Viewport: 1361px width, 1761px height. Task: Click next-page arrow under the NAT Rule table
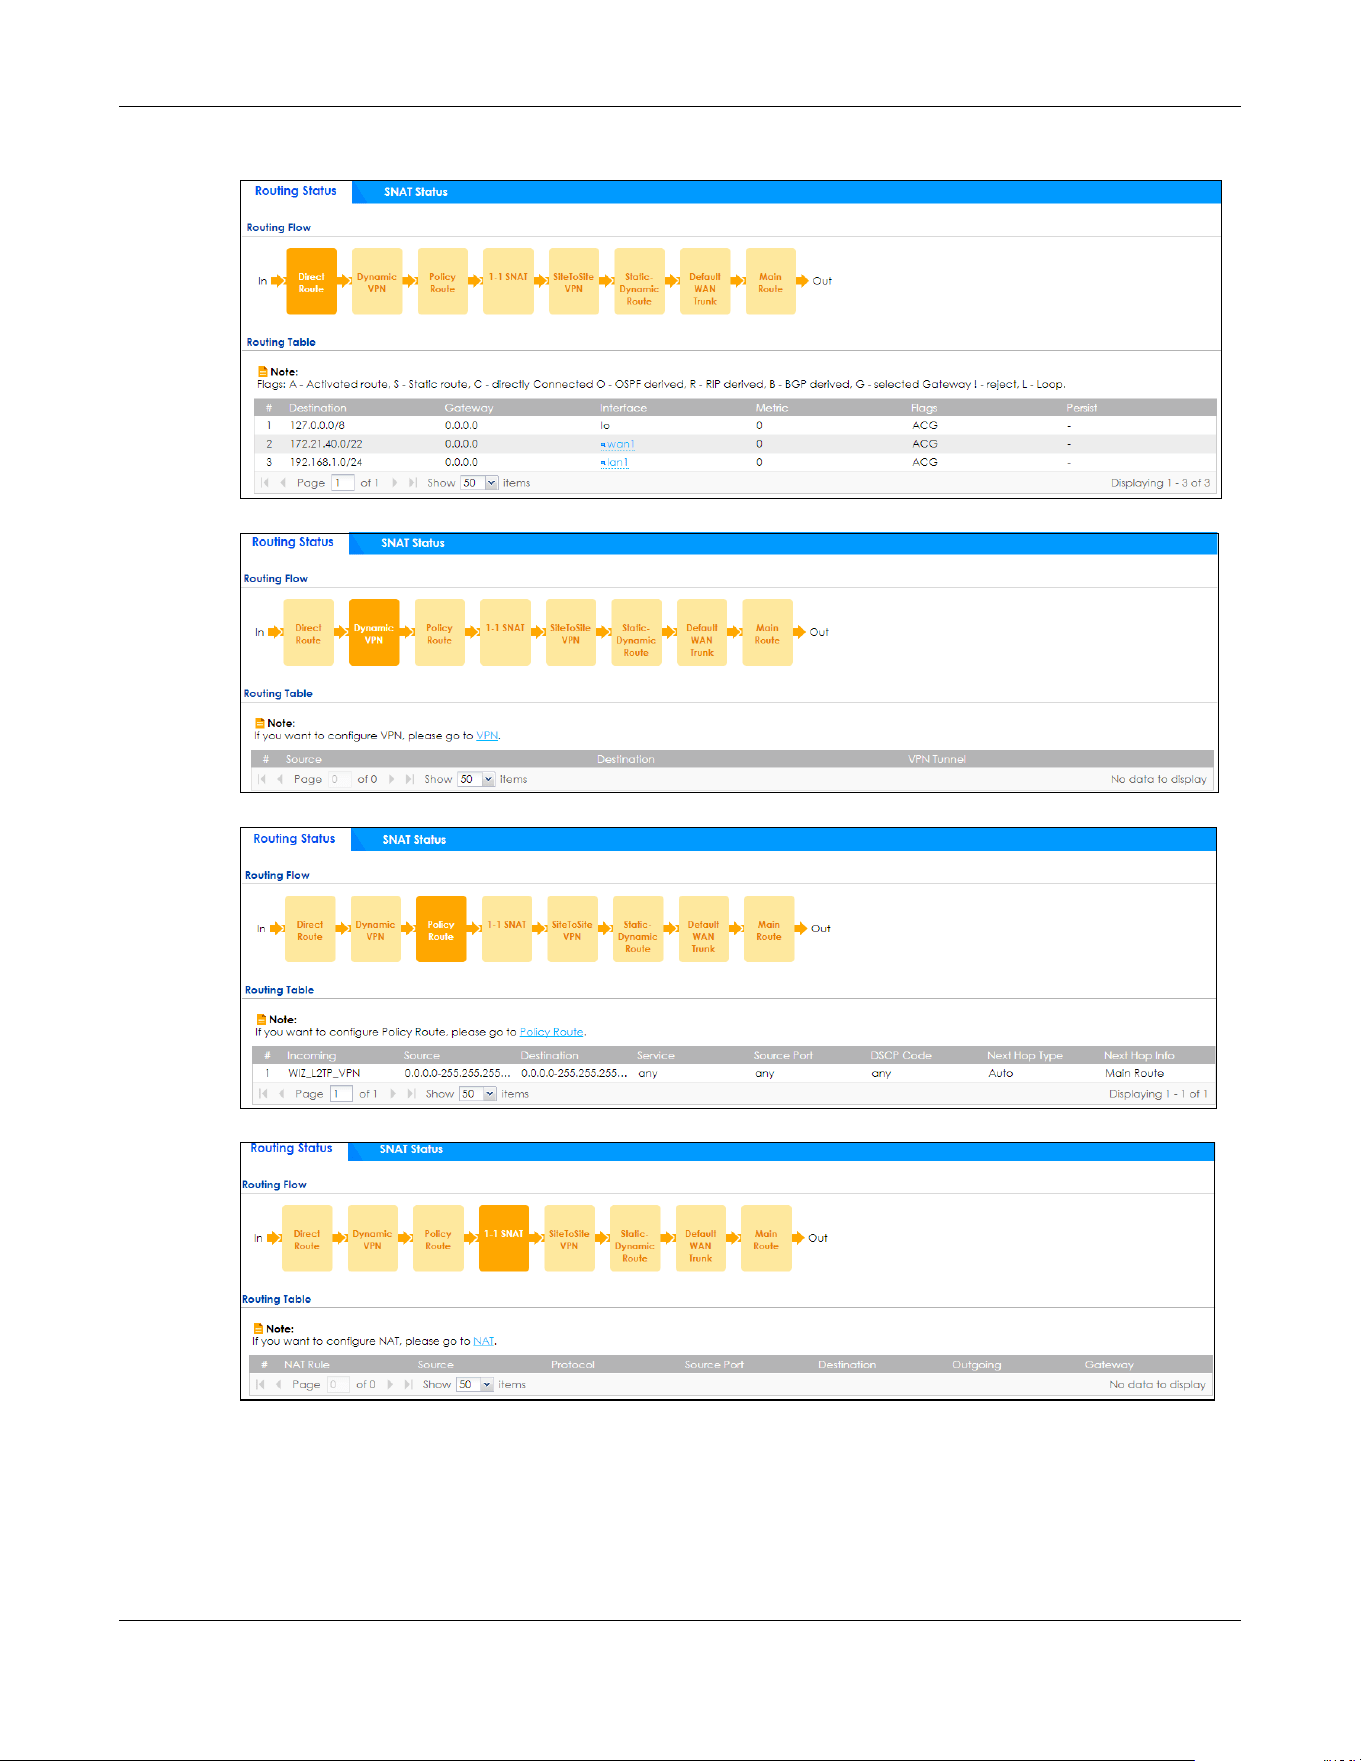tap(390, 1385)
